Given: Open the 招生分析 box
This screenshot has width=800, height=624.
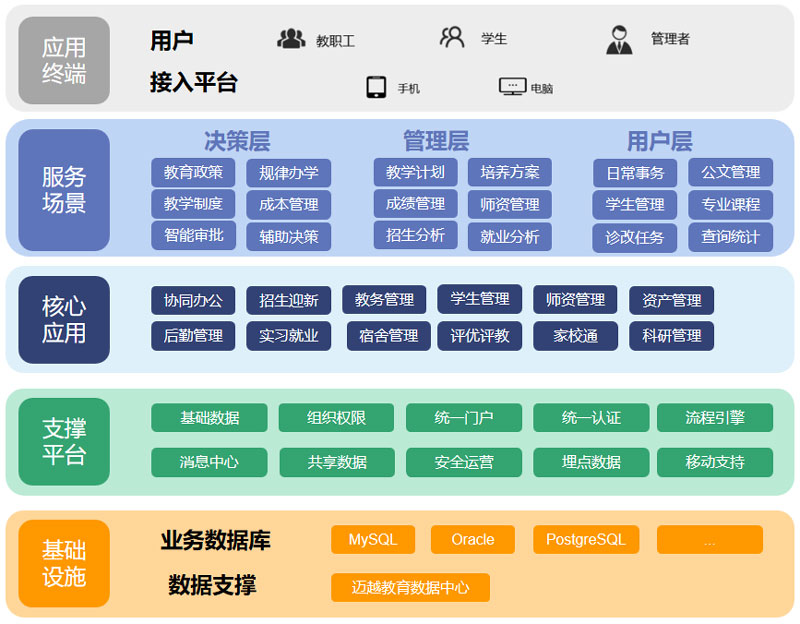Looking at the screenshot, I should (415, 235).
